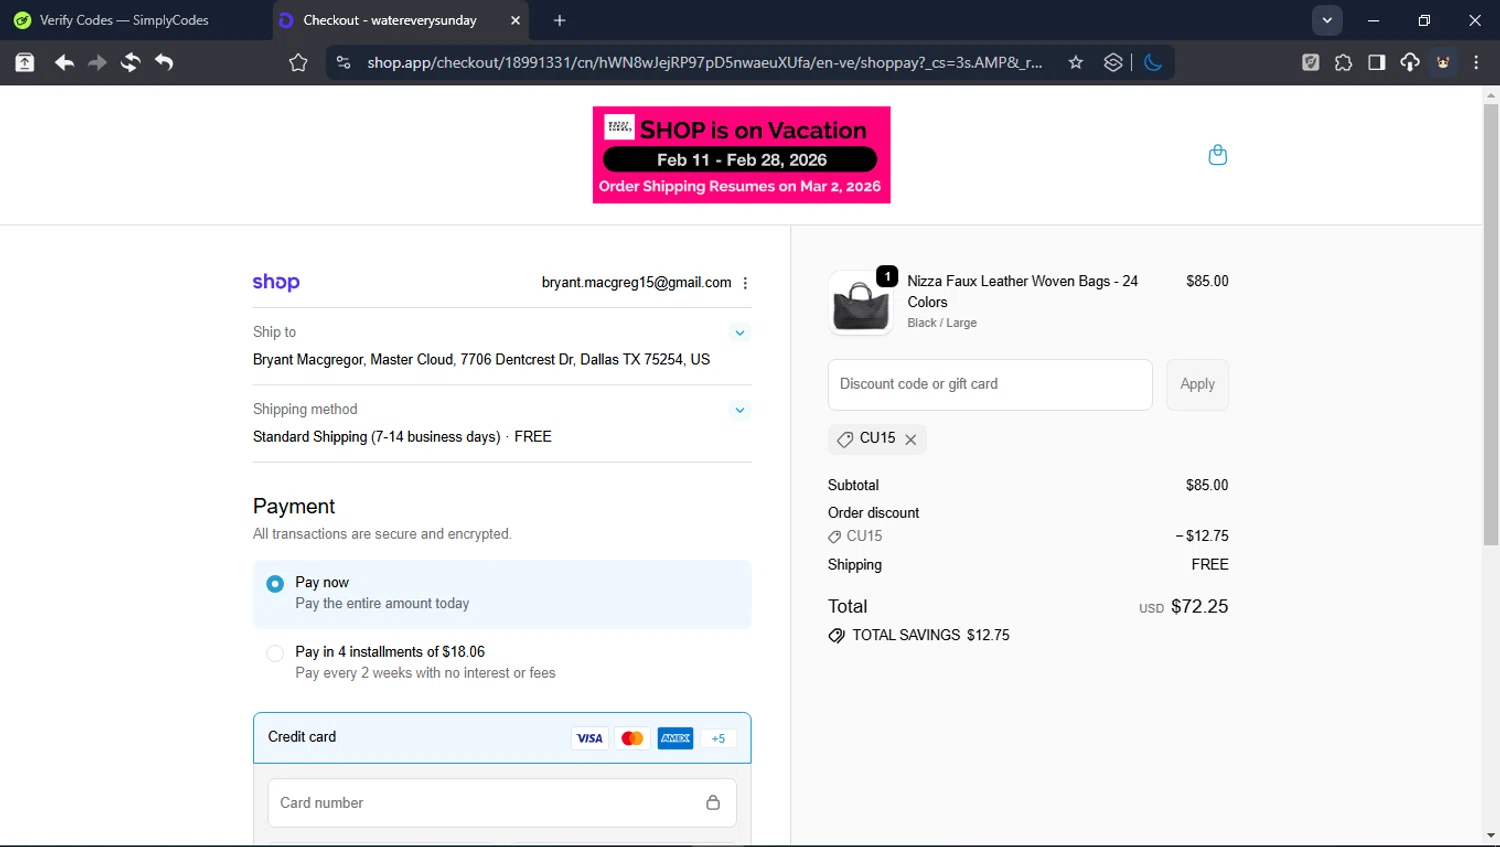This screenshot has height=847, width=1500.
Task: Select Pay in 4 installments radio option
Action: 275,653
